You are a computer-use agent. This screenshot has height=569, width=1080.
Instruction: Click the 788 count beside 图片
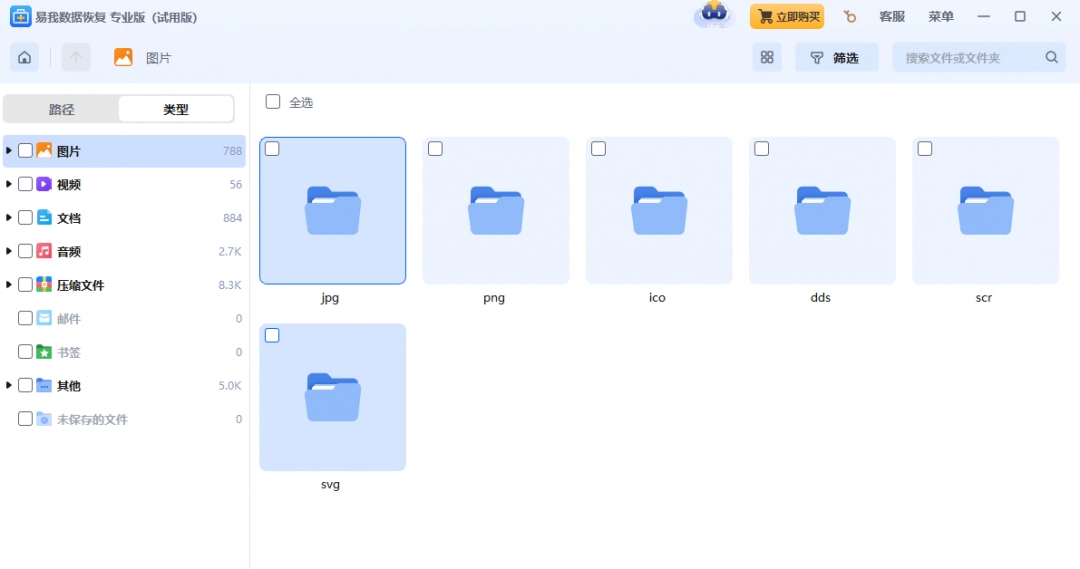[x=232, y=151]
